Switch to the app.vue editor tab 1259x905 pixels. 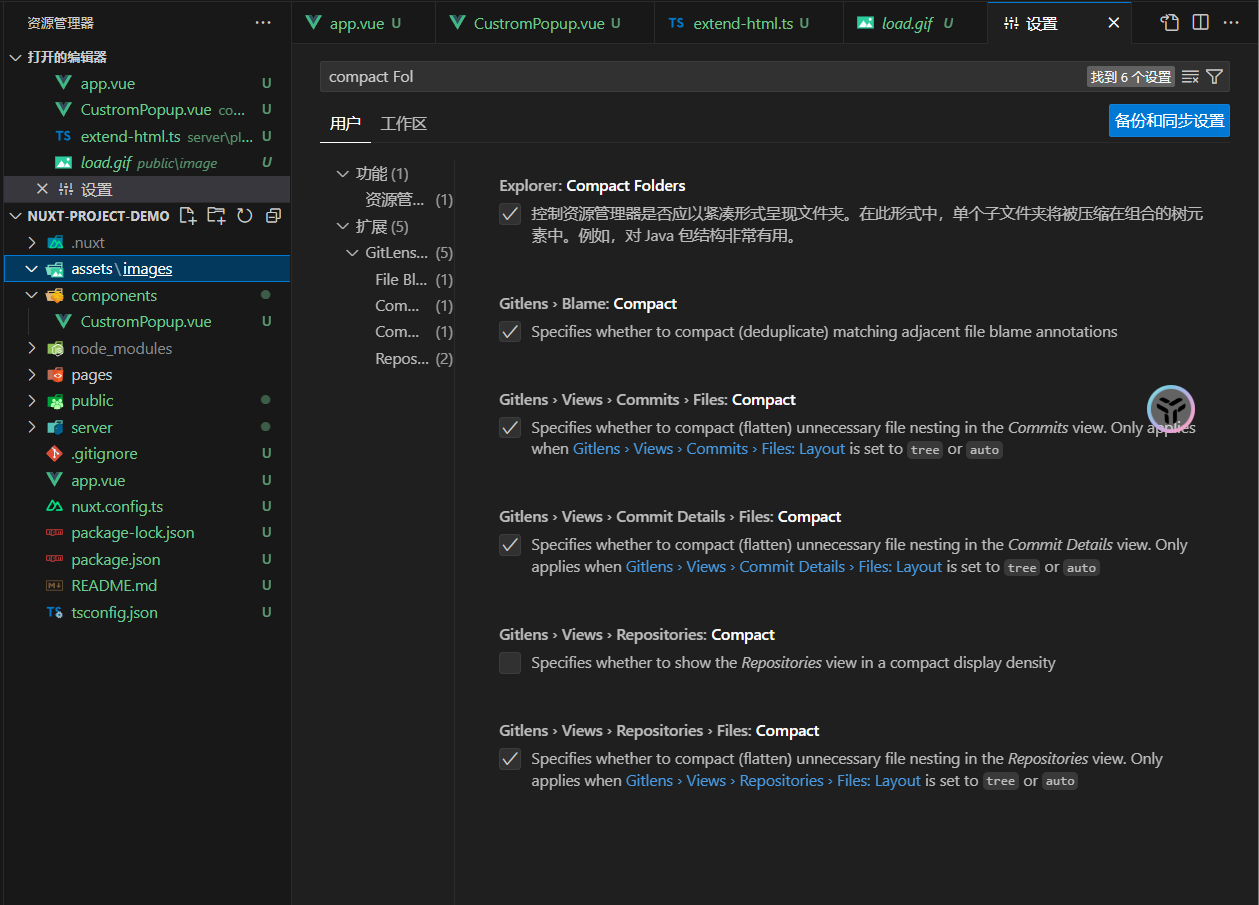pos(364,23)
